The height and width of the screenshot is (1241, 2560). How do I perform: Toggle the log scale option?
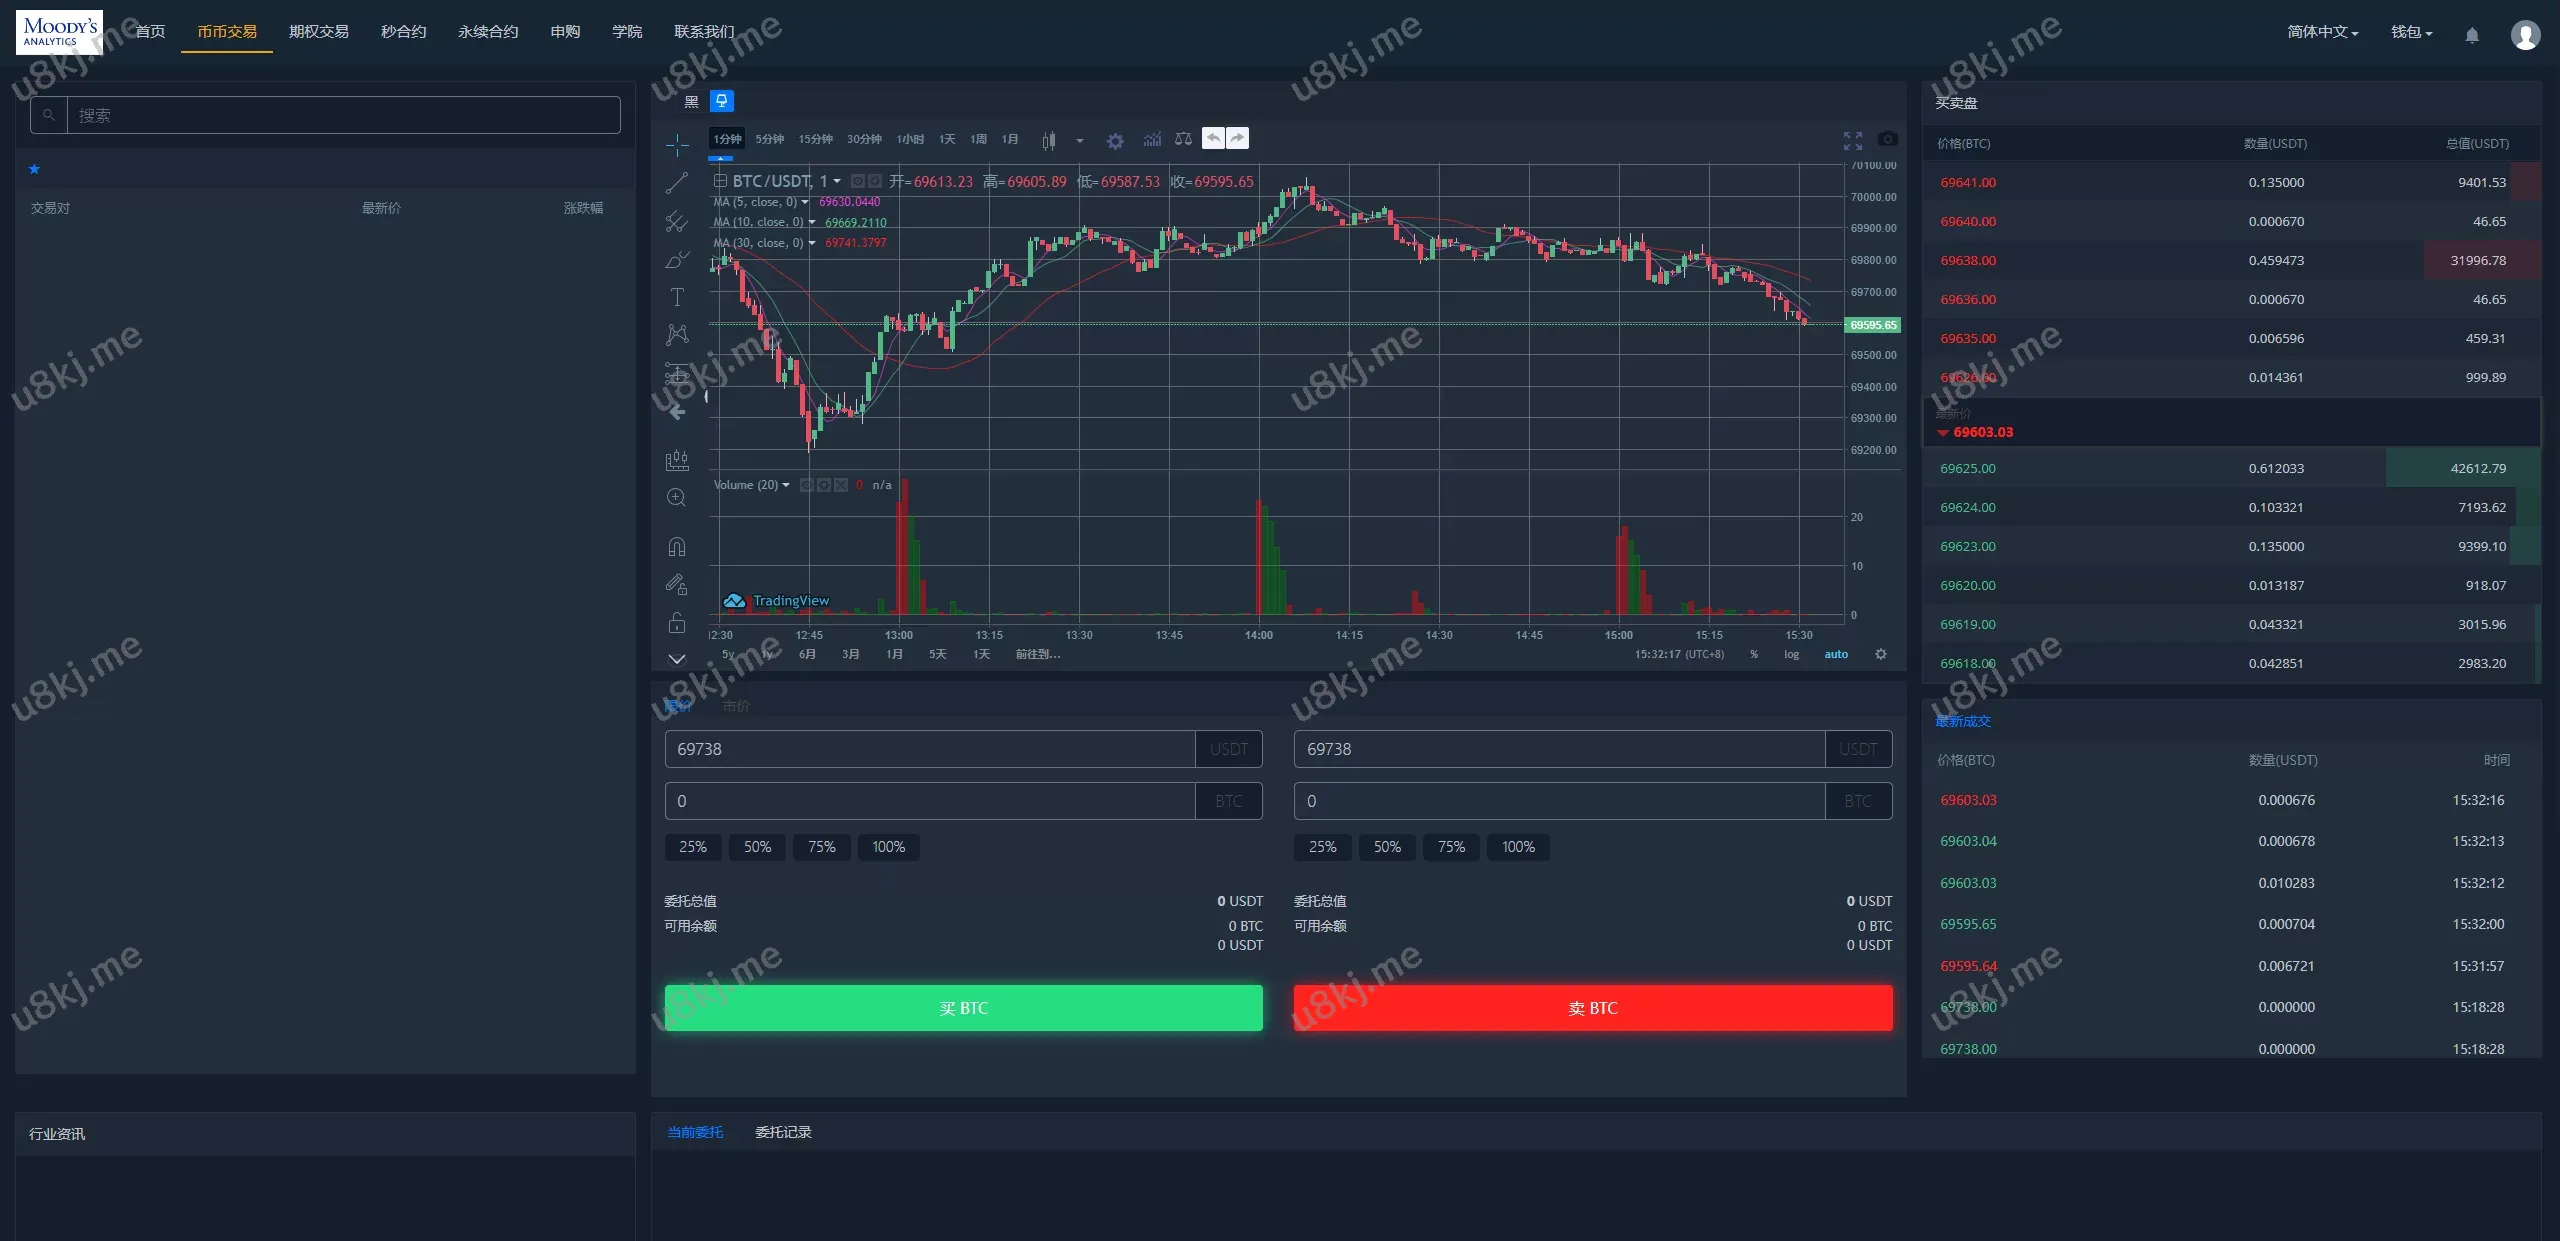pos(1791,654)
